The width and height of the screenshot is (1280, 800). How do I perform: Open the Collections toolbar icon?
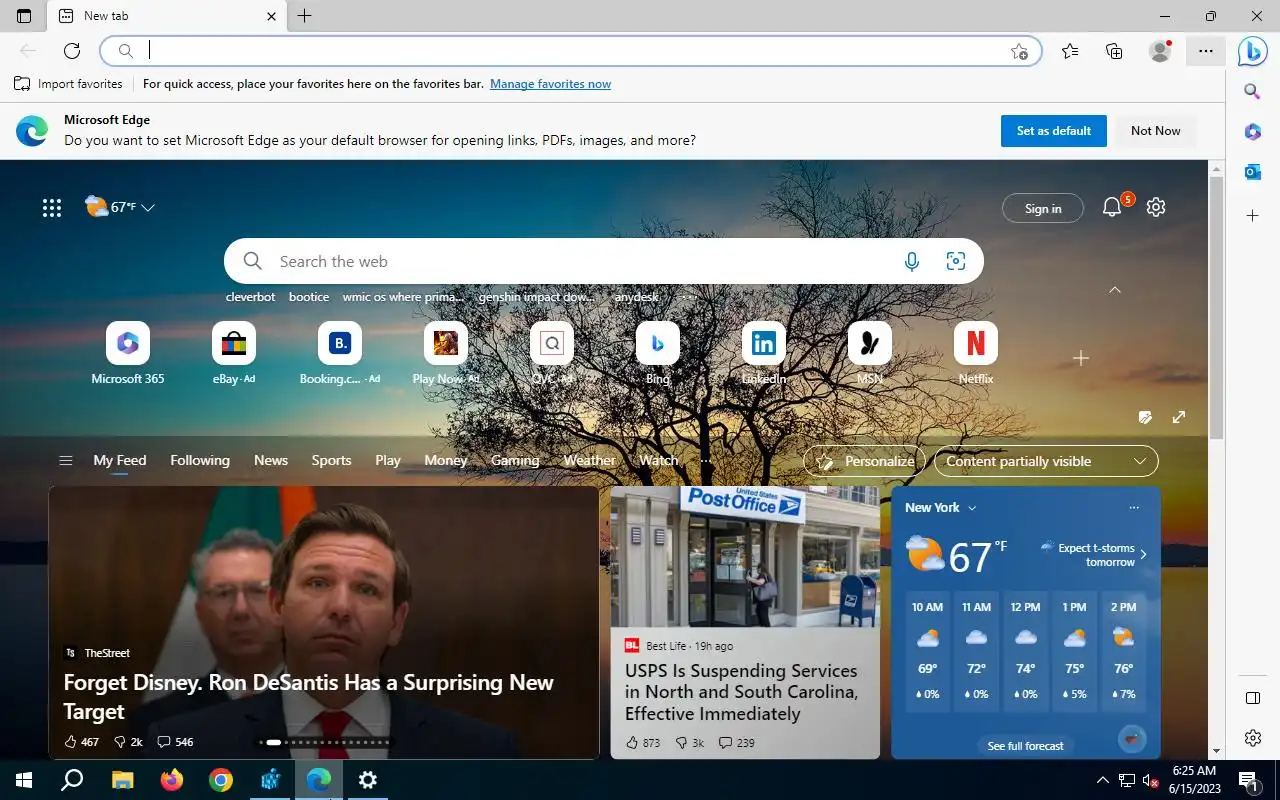click(1114, 51)
